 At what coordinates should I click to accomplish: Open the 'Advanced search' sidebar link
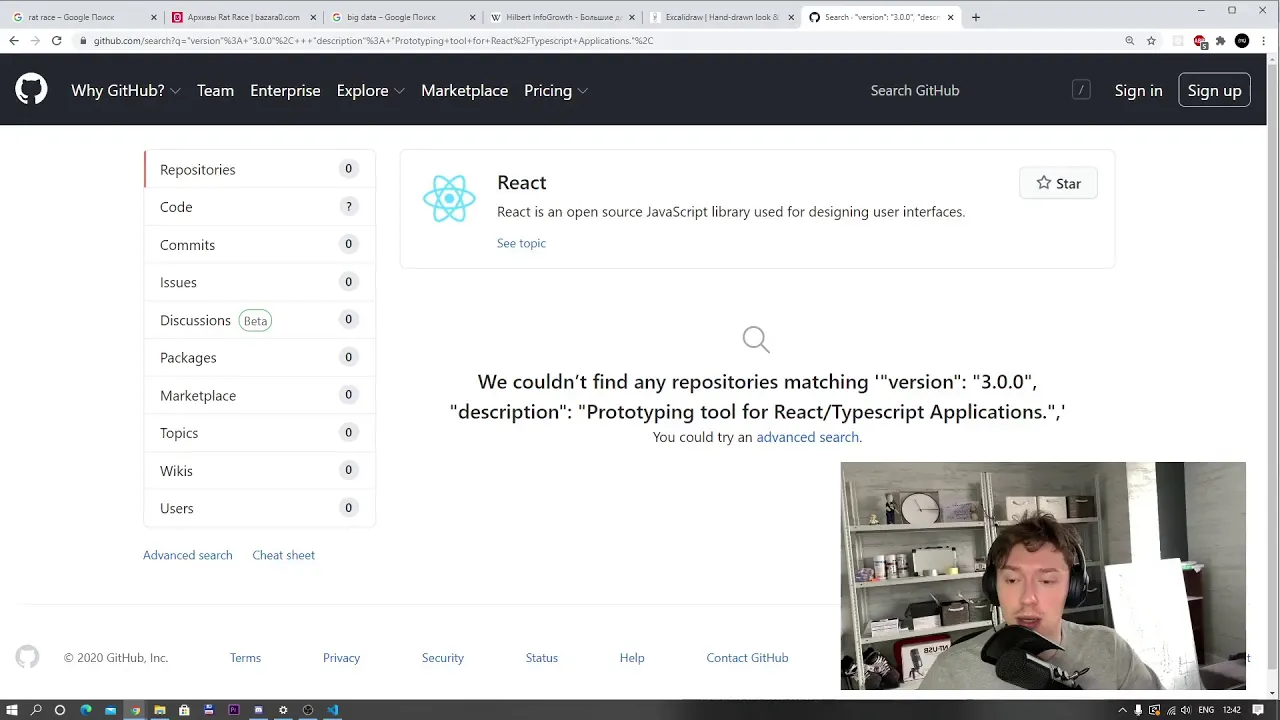point(187,555)
